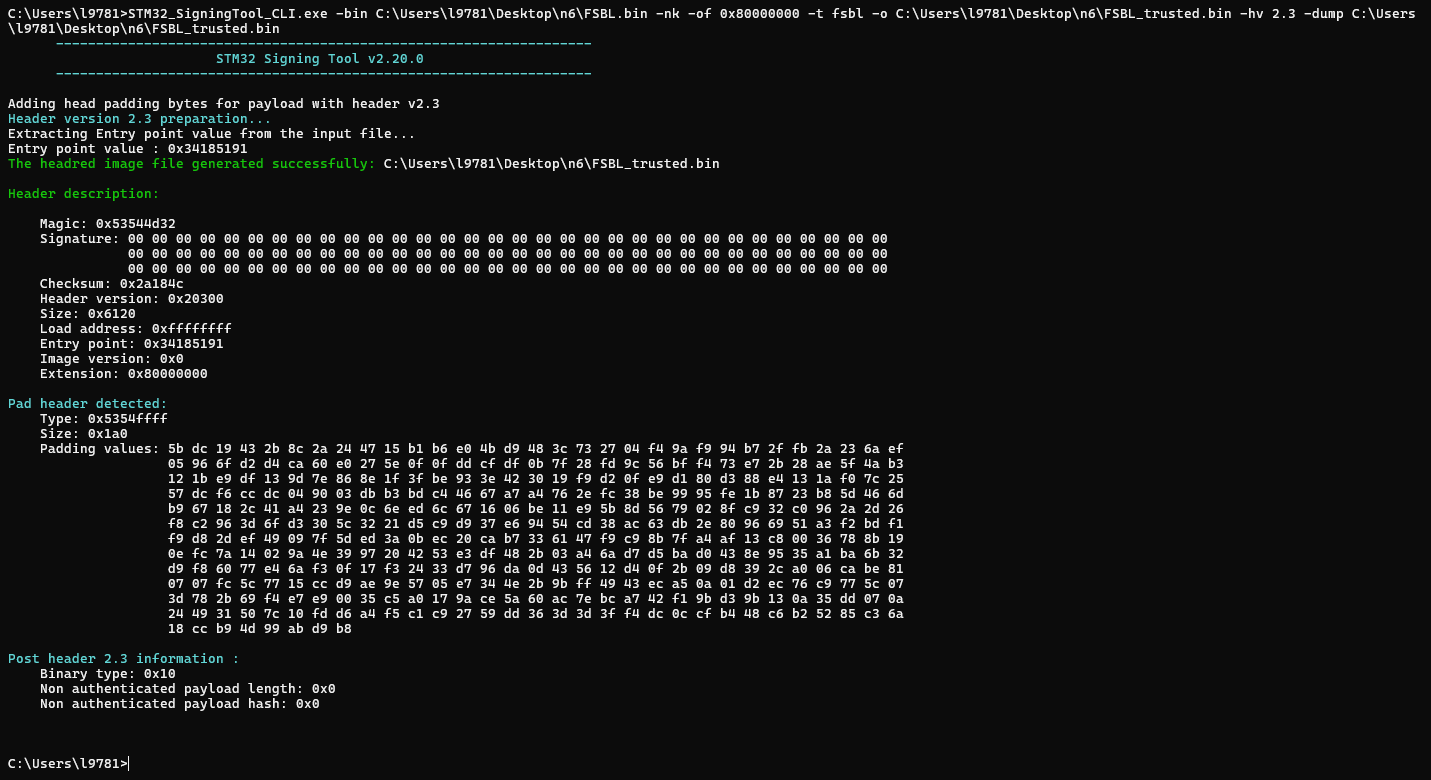Click the 'Non authenticated payload hash' line
1431x780 pixels.
click(179, 704)
